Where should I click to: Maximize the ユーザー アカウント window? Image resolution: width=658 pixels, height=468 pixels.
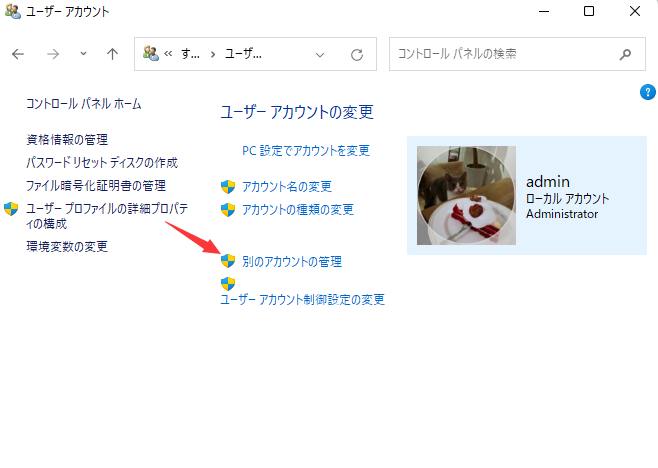point(589,11)
